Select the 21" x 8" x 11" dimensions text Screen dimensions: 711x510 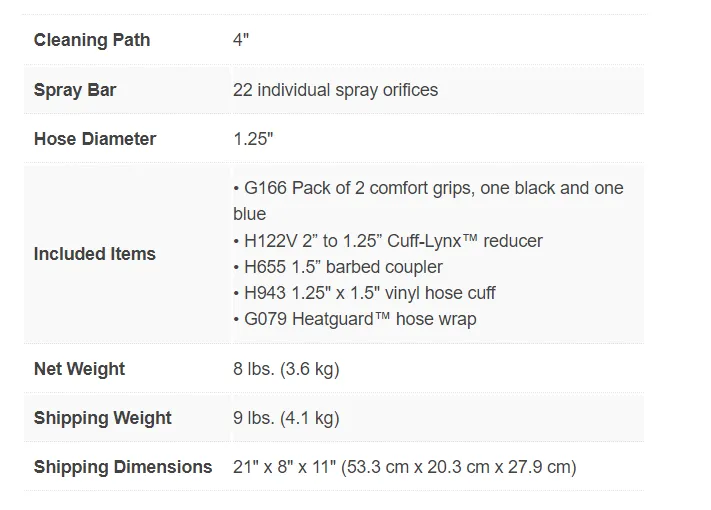(284, 467)
